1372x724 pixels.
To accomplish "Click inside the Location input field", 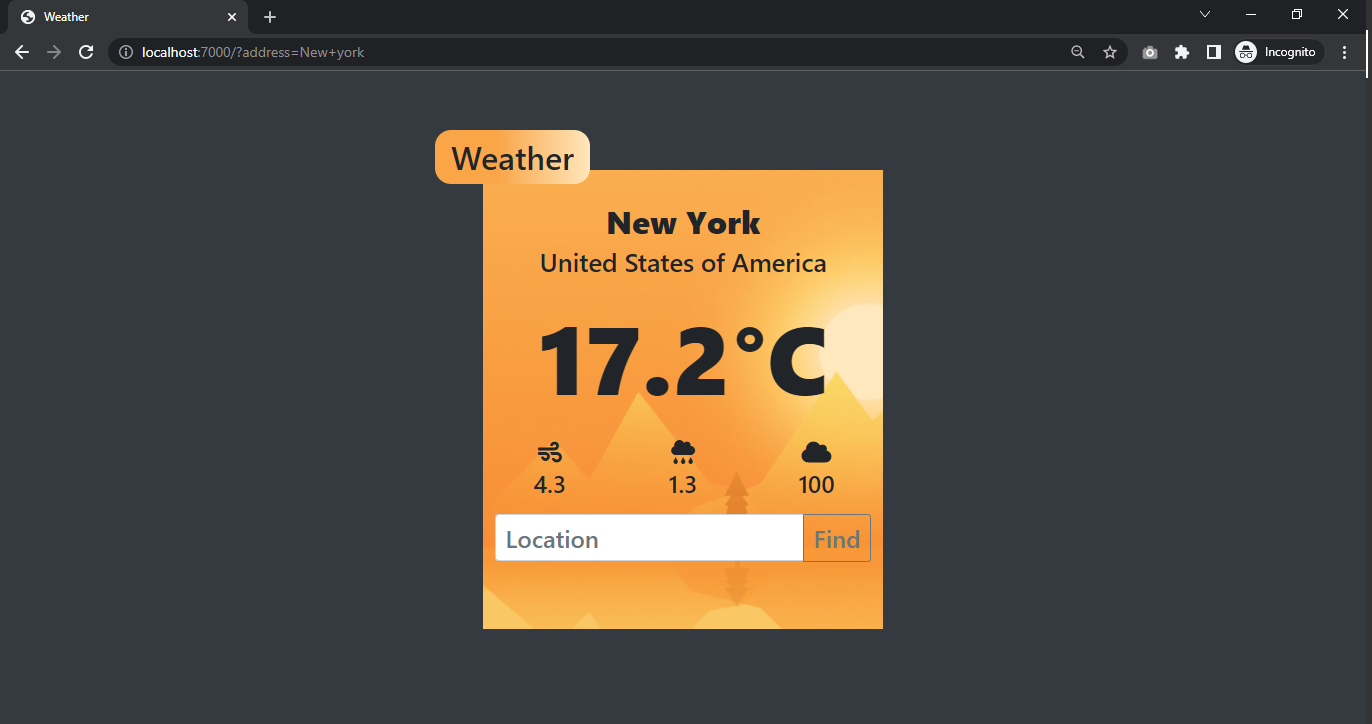I will coord(648,538).
